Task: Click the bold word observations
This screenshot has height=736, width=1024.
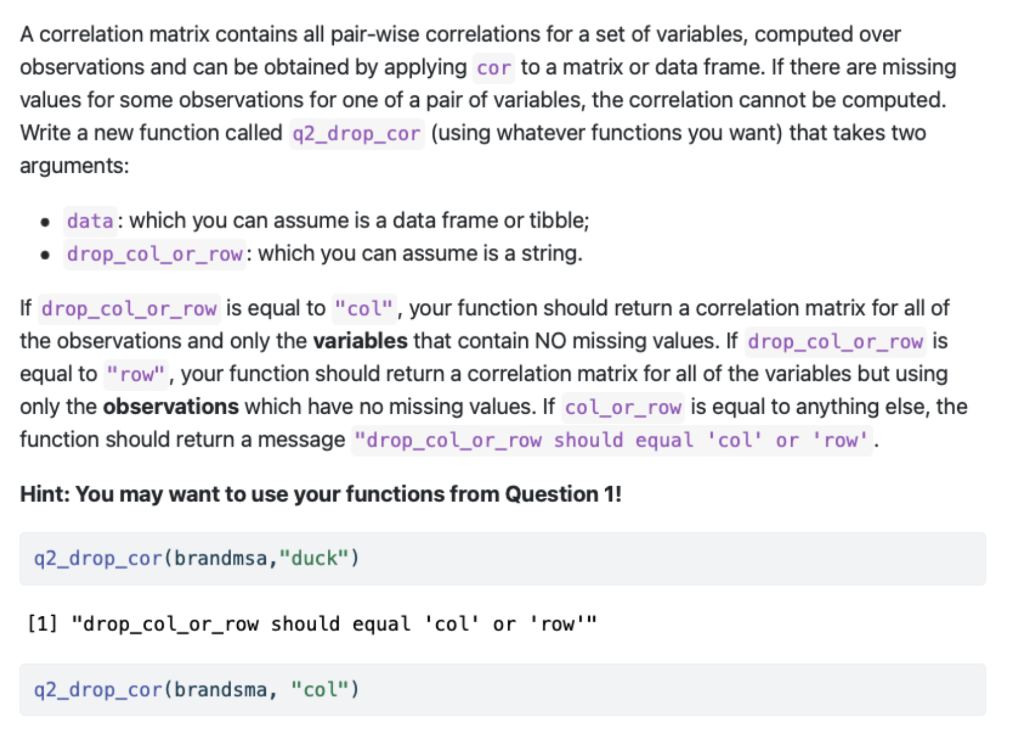Action: coord(171,407)
